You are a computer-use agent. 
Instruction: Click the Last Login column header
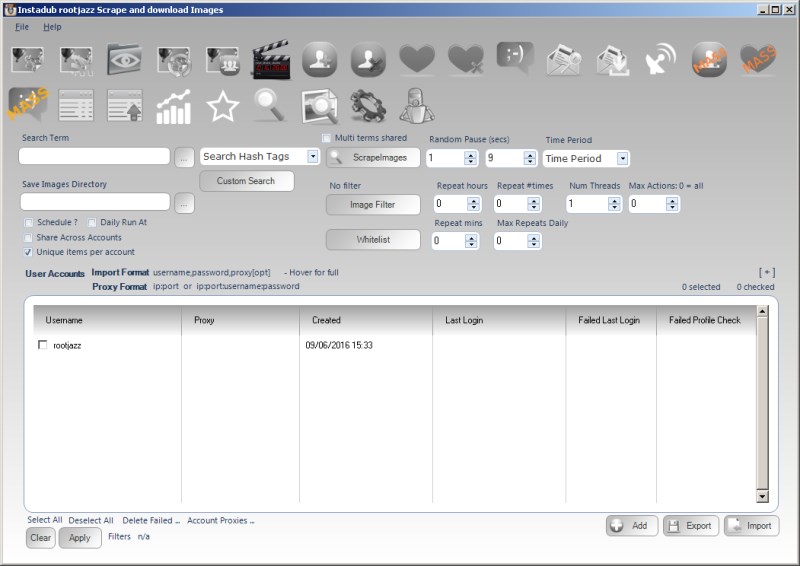click(499, 320)
